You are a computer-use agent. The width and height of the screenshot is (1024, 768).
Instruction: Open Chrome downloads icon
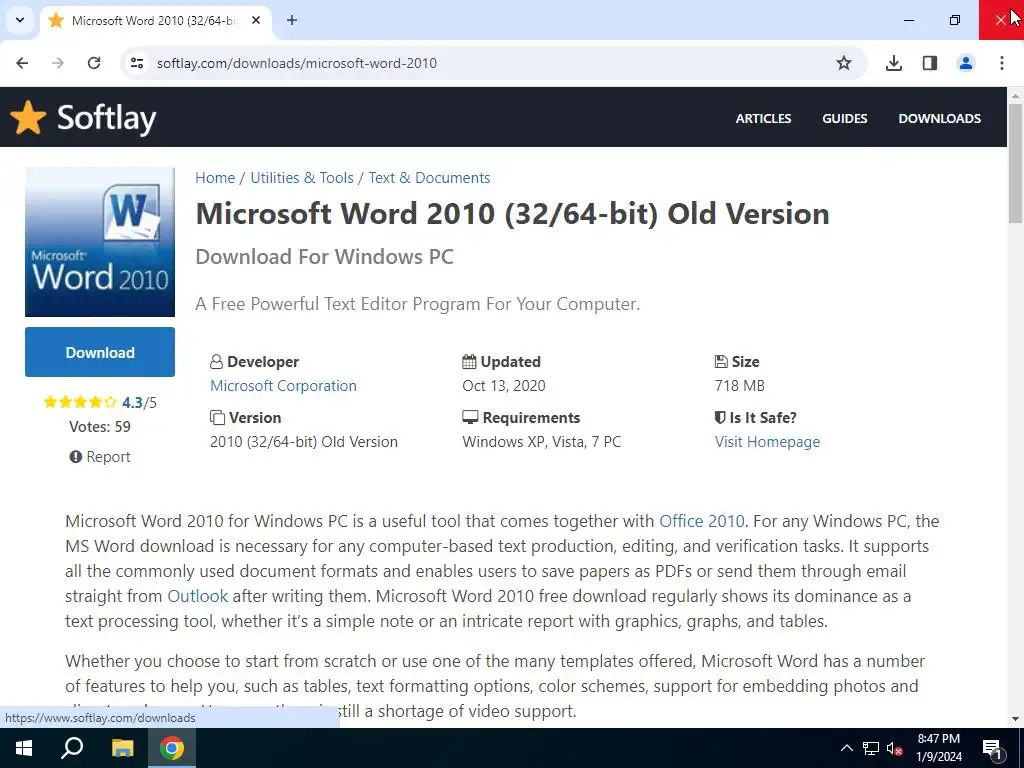click(894, 63)
